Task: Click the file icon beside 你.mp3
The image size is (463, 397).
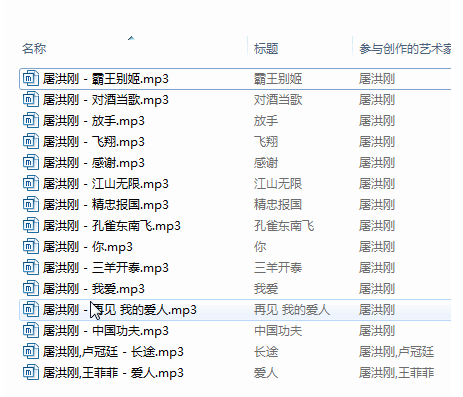Action: click(31, 247)
